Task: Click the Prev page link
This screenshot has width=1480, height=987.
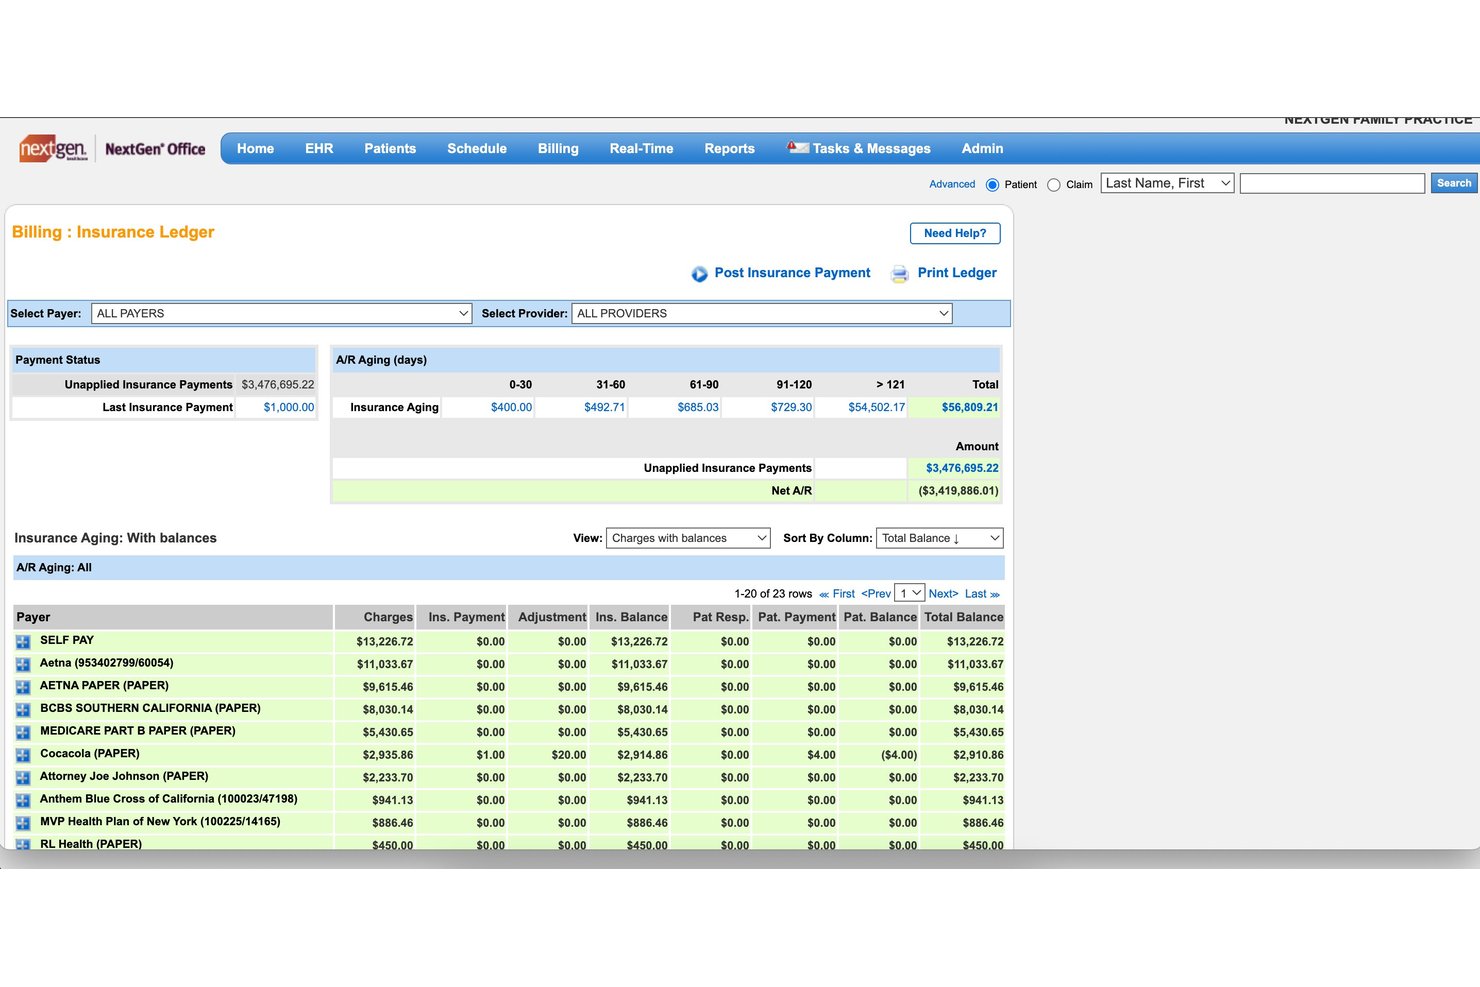Action: click(x=876, y=594)
